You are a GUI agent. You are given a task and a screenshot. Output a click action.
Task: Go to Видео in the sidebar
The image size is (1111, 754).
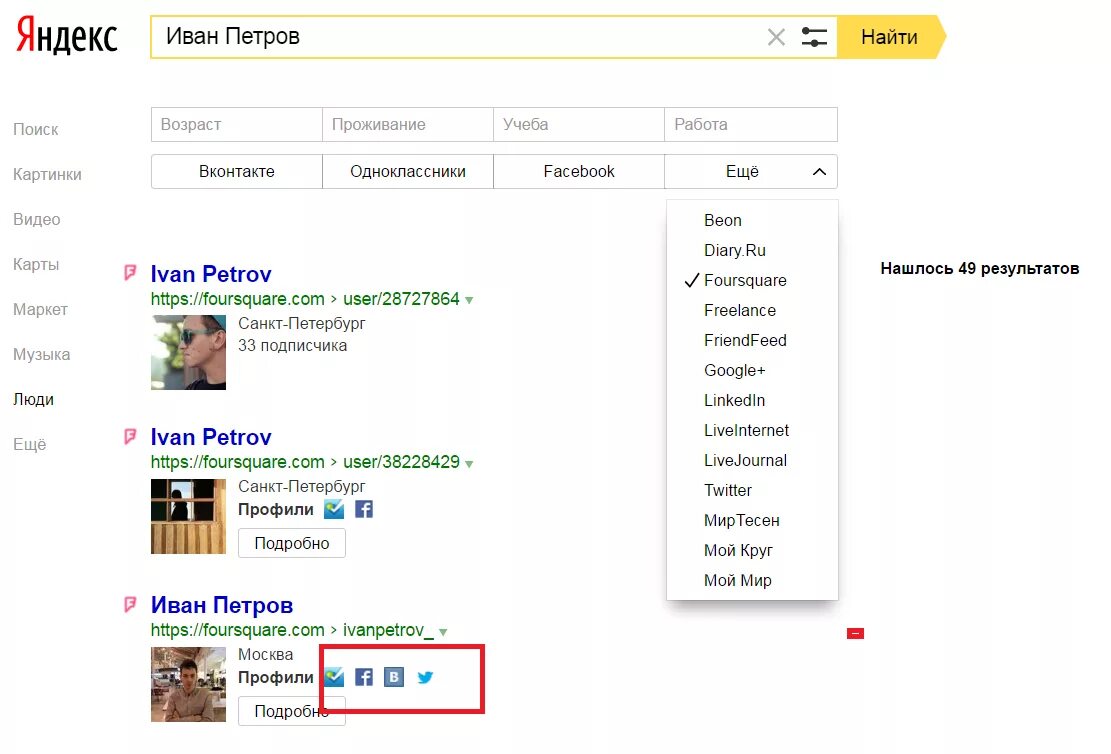click(37, 219)
